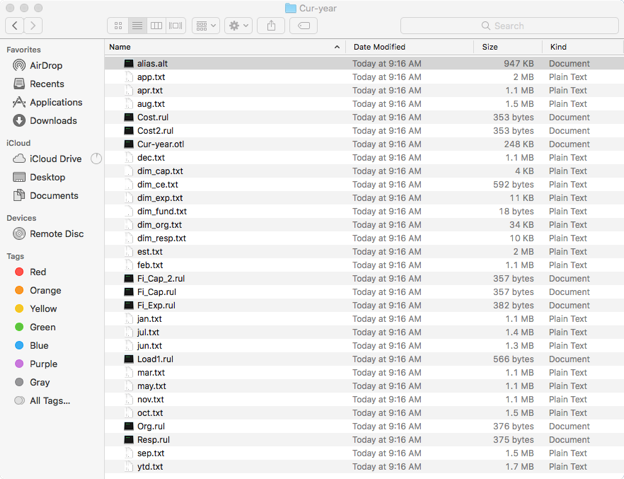Switch to cover flow view

point(176,26)
